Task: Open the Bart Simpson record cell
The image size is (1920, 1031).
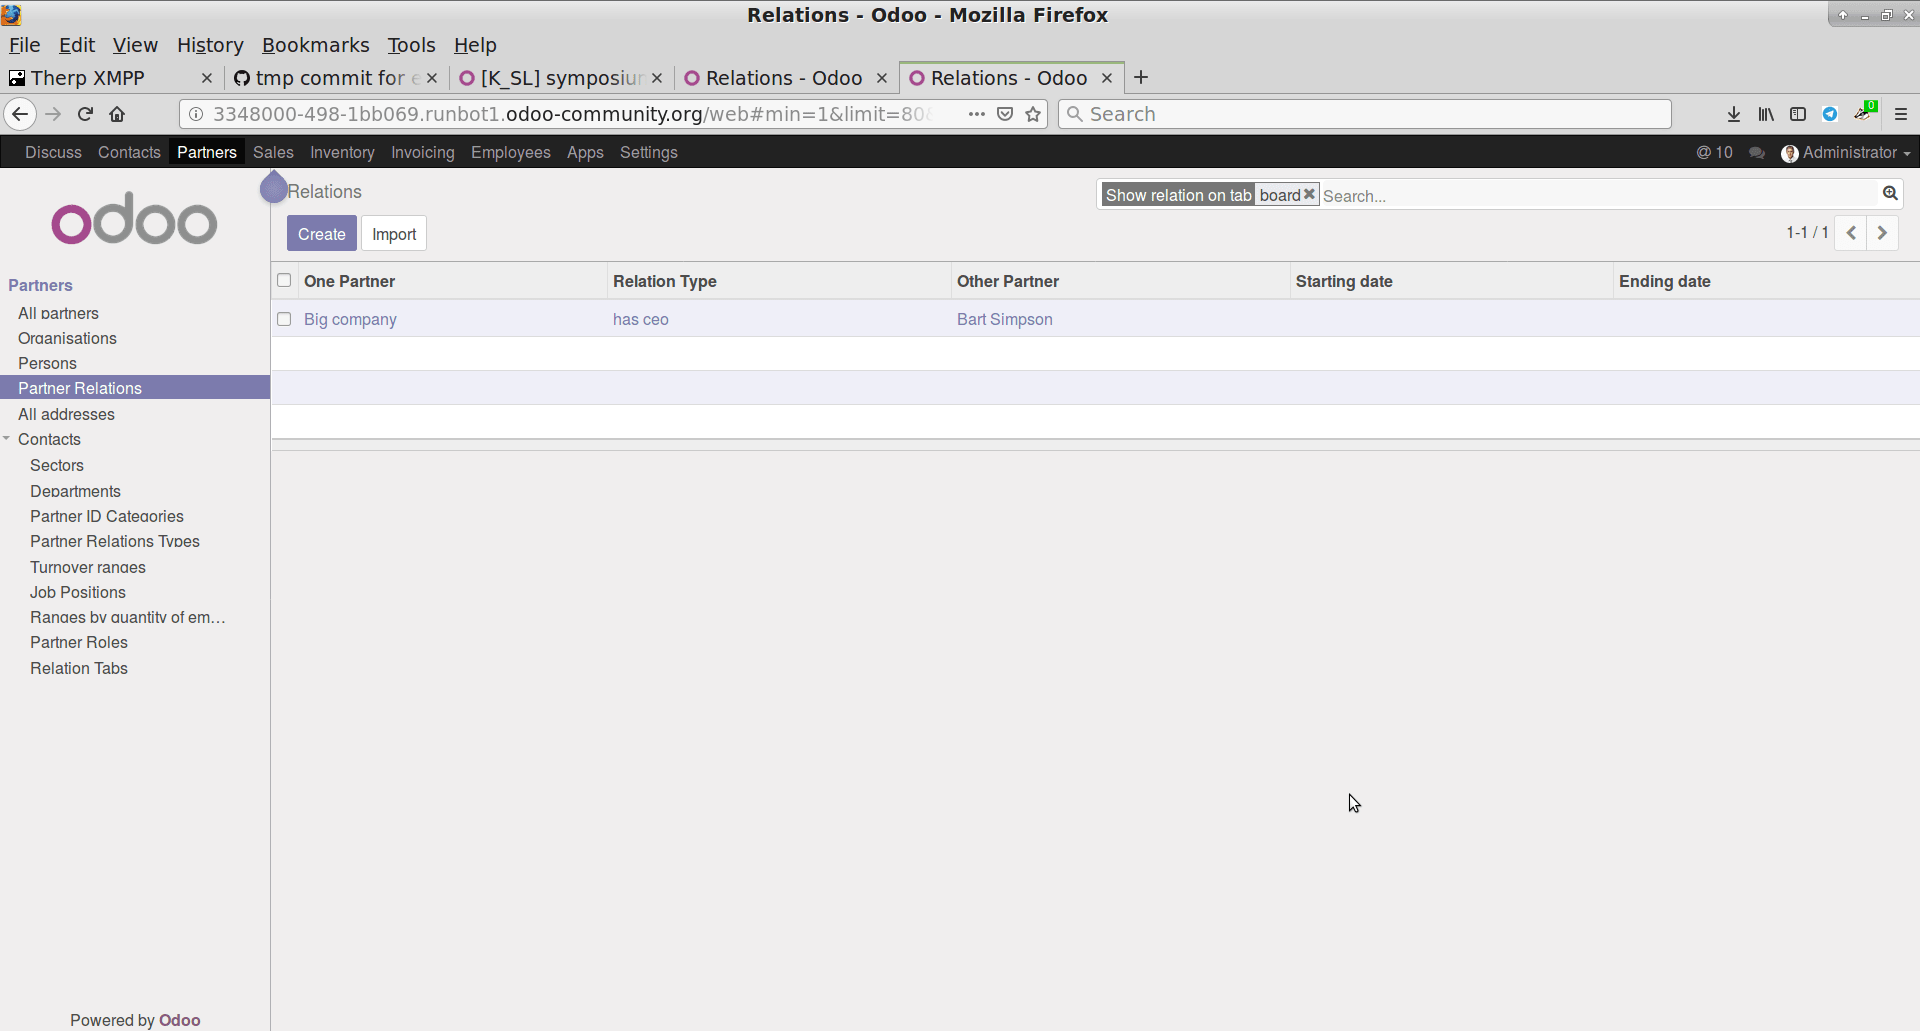Action: tap(1004, 319)
